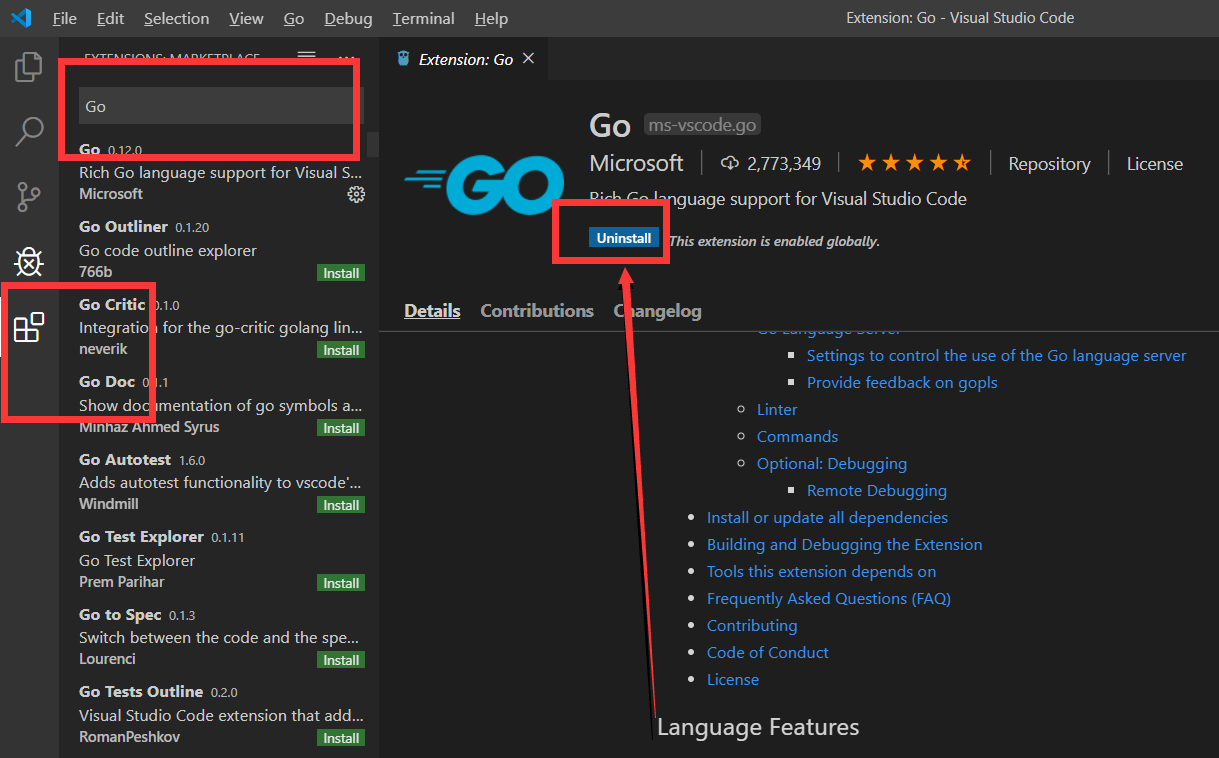Open the Commands link
The width and height of the screenshot is (1219, 758).
[x=797, y=436]
